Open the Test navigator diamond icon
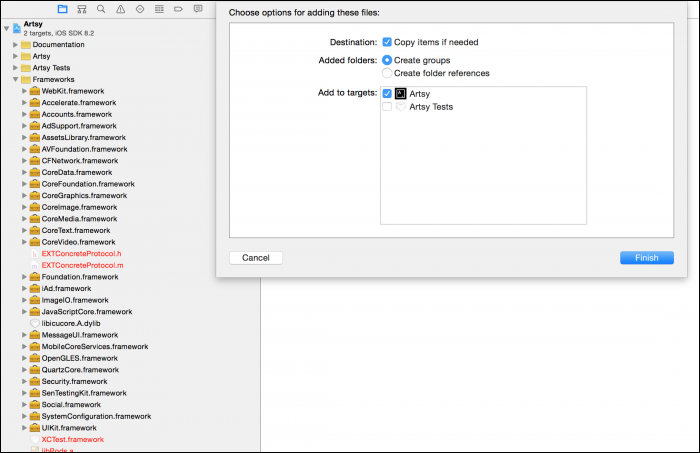 click(139, 9)
